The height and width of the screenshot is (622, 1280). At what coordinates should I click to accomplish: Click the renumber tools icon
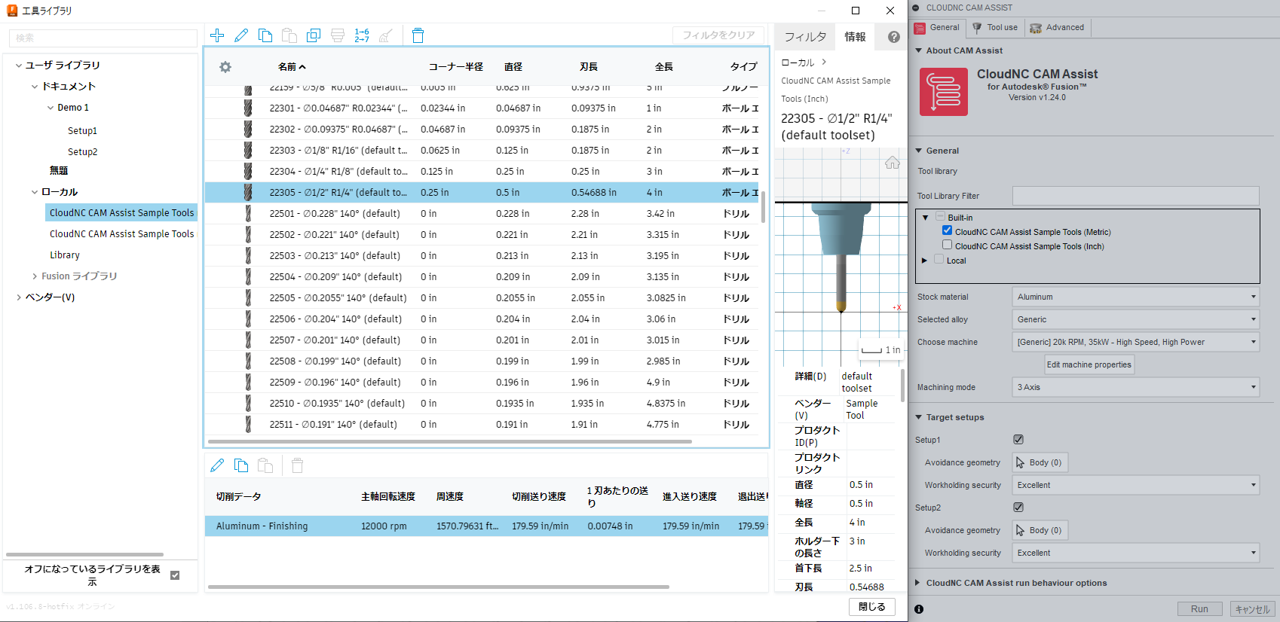[x=361, y=36]
